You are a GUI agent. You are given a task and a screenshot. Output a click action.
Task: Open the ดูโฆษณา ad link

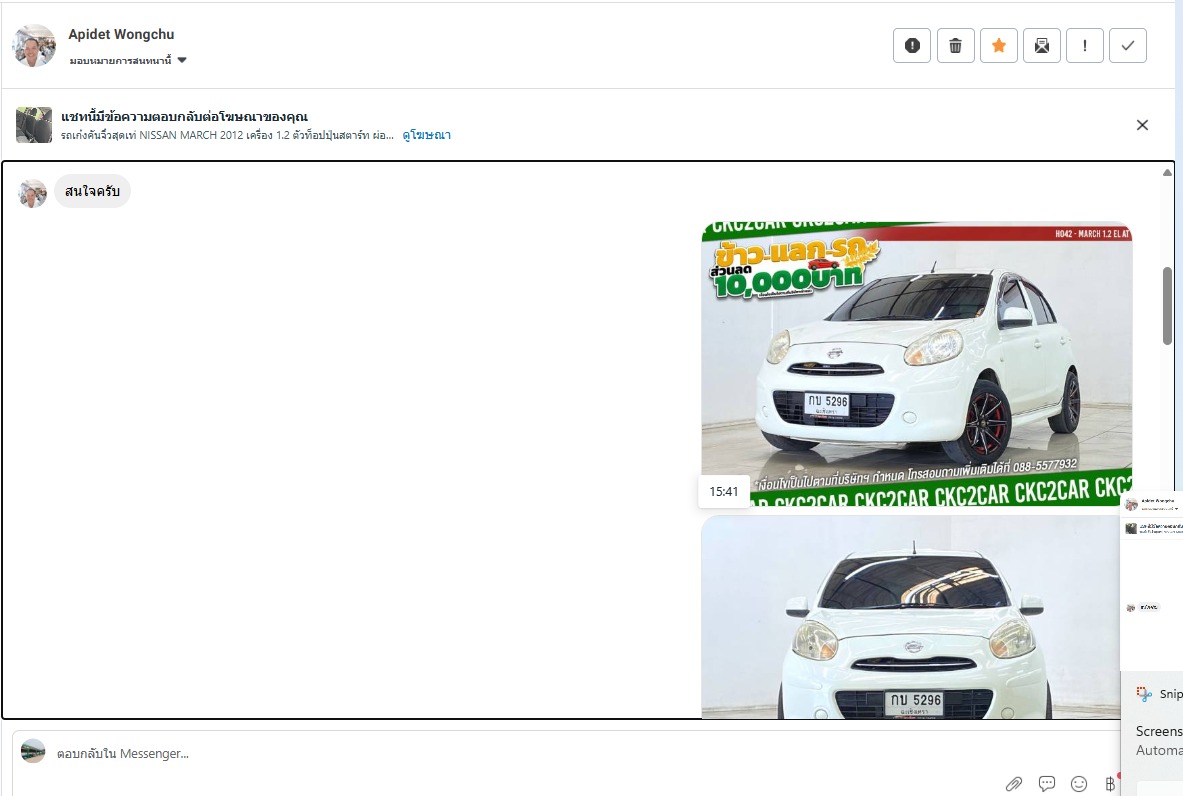coord(426,135)
